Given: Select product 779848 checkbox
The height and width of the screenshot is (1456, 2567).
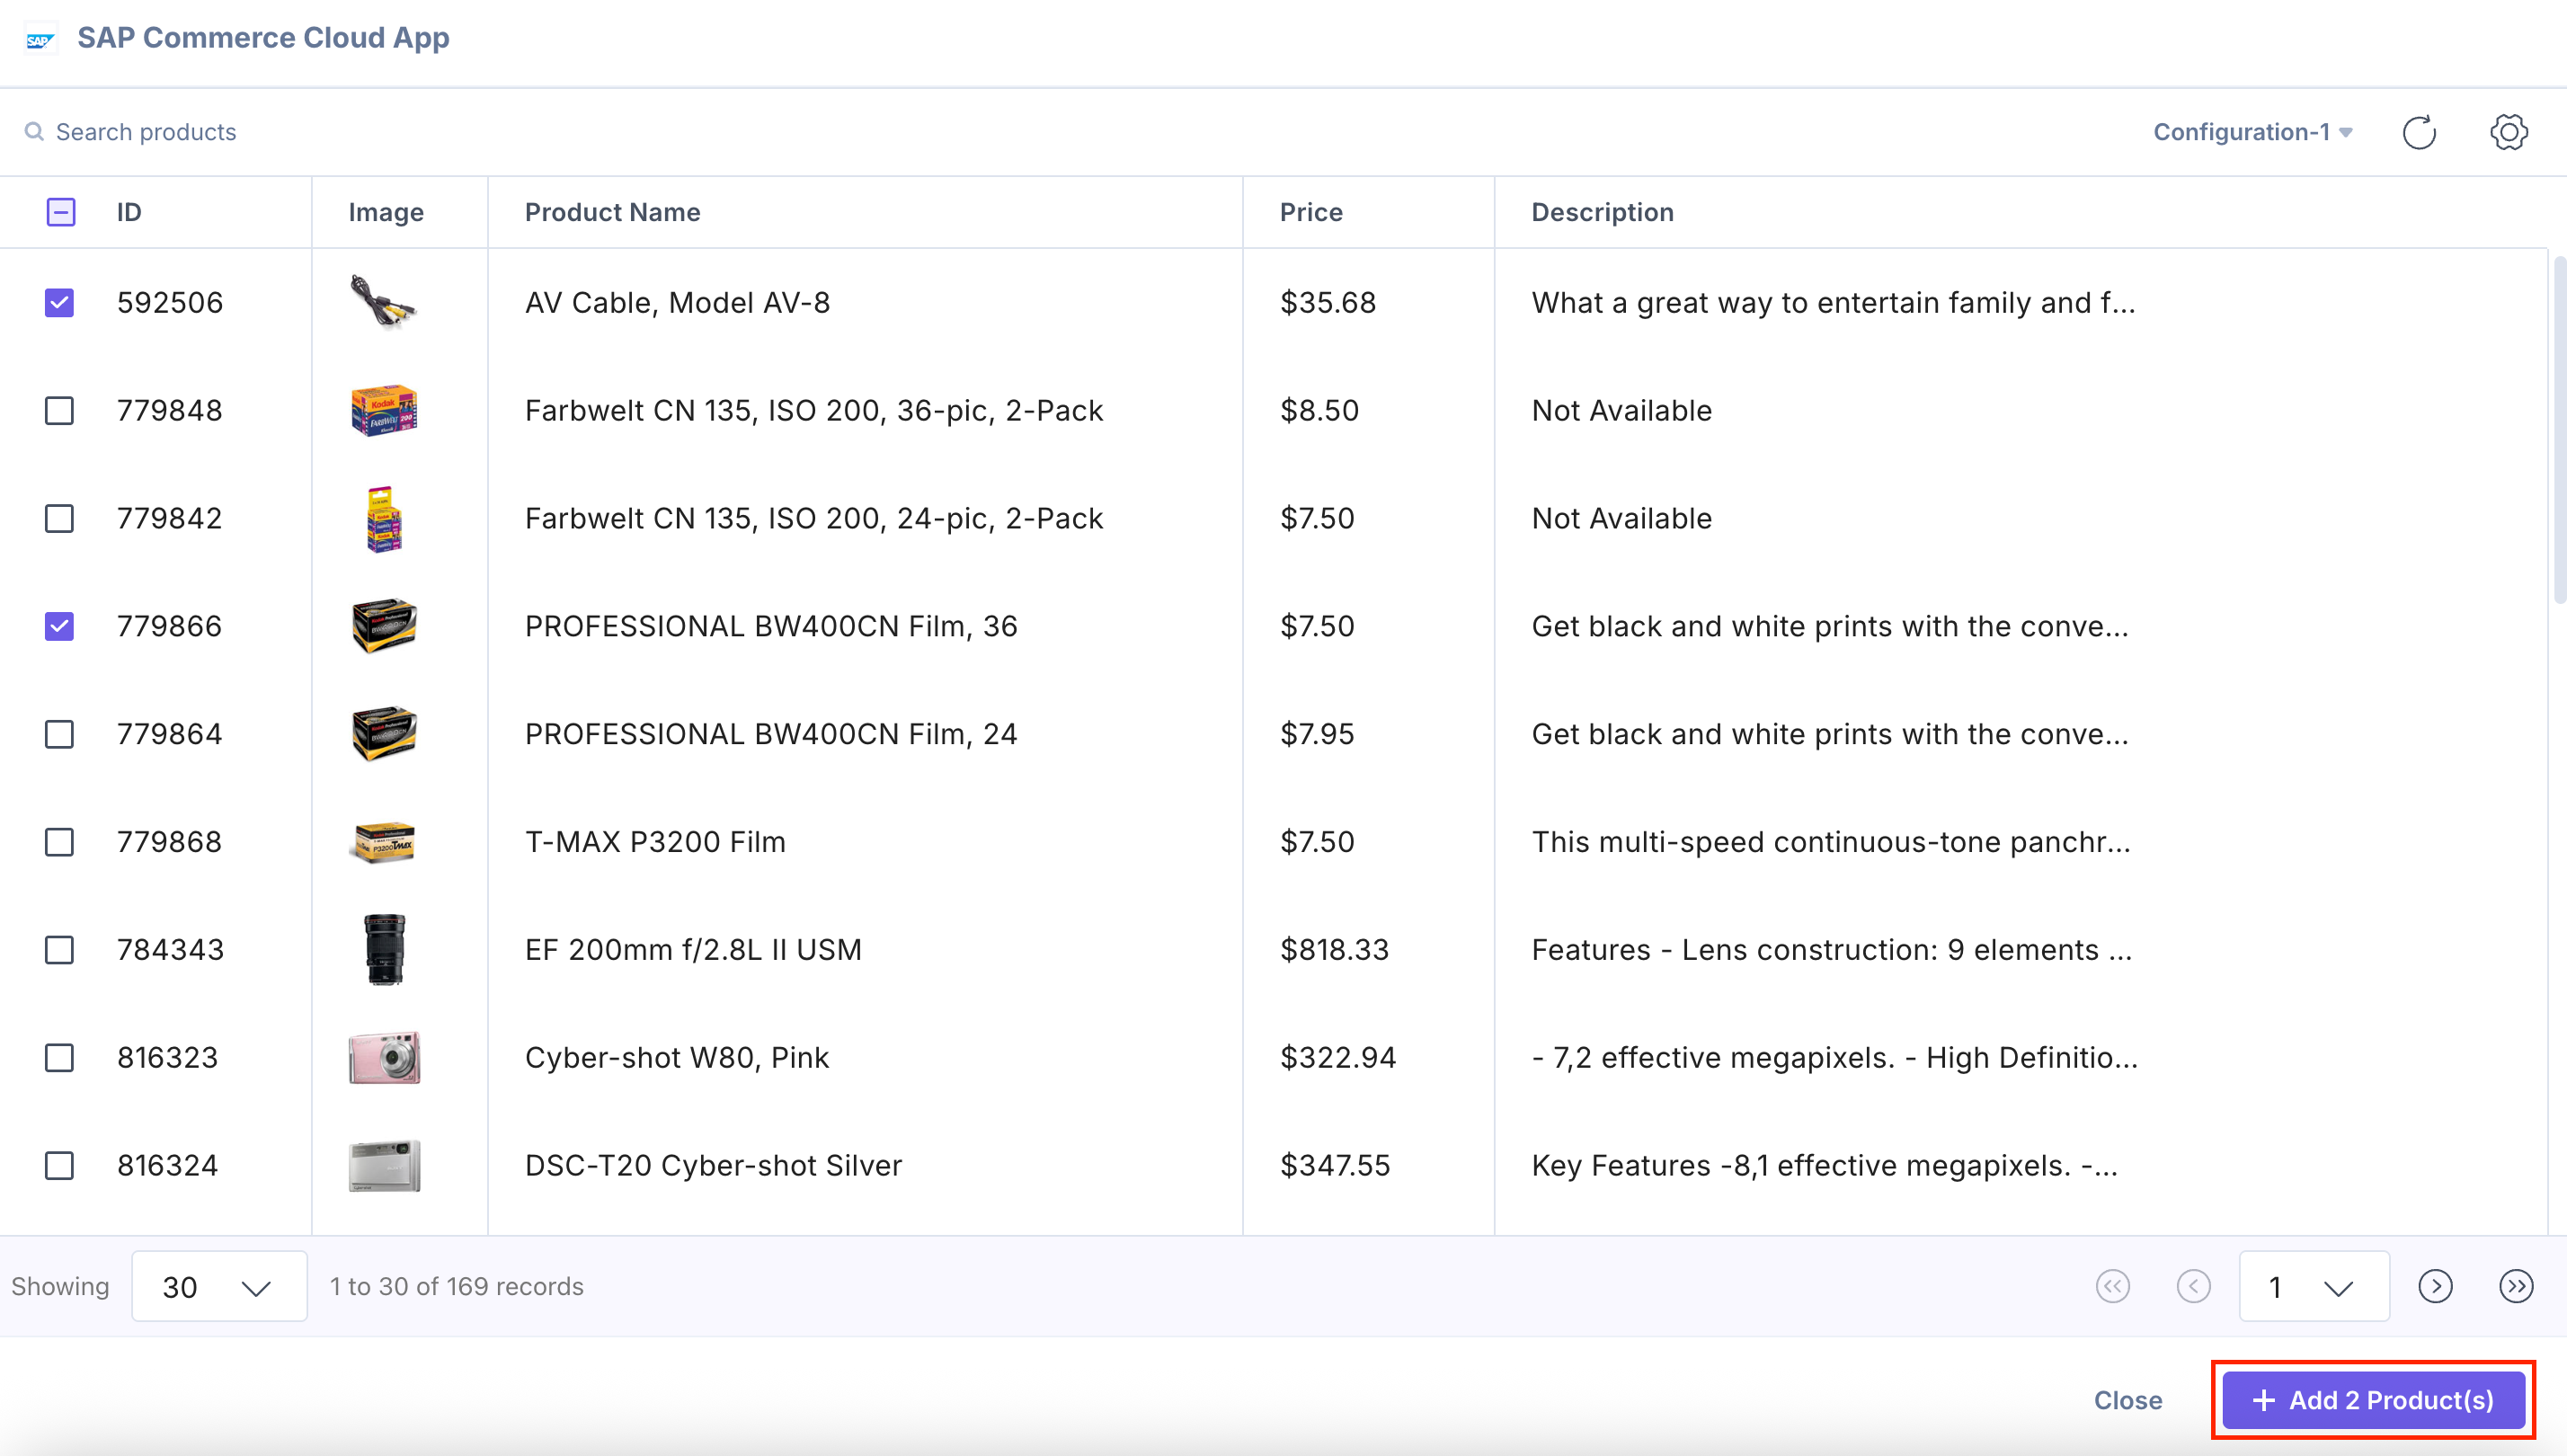Looking at the screenshot, I should pos(59,410).
